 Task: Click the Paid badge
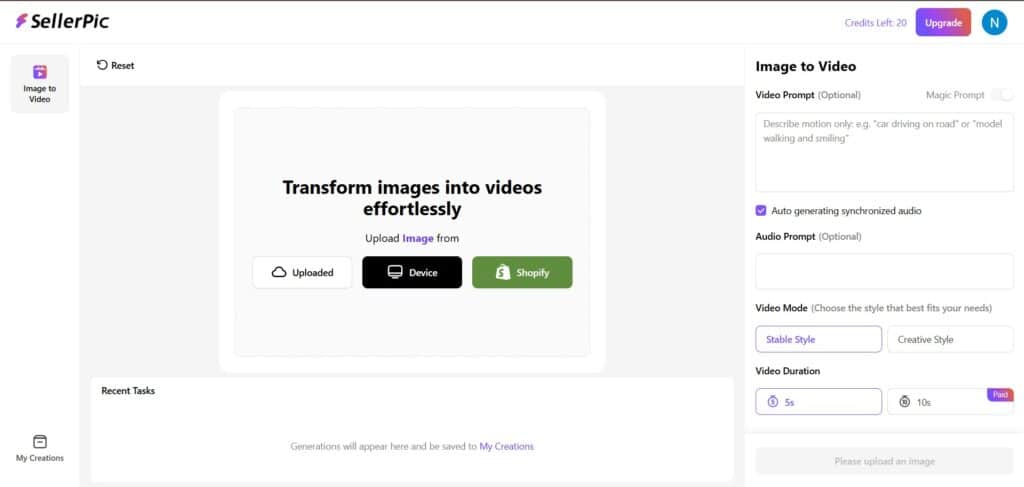[x=1000, y=395]
